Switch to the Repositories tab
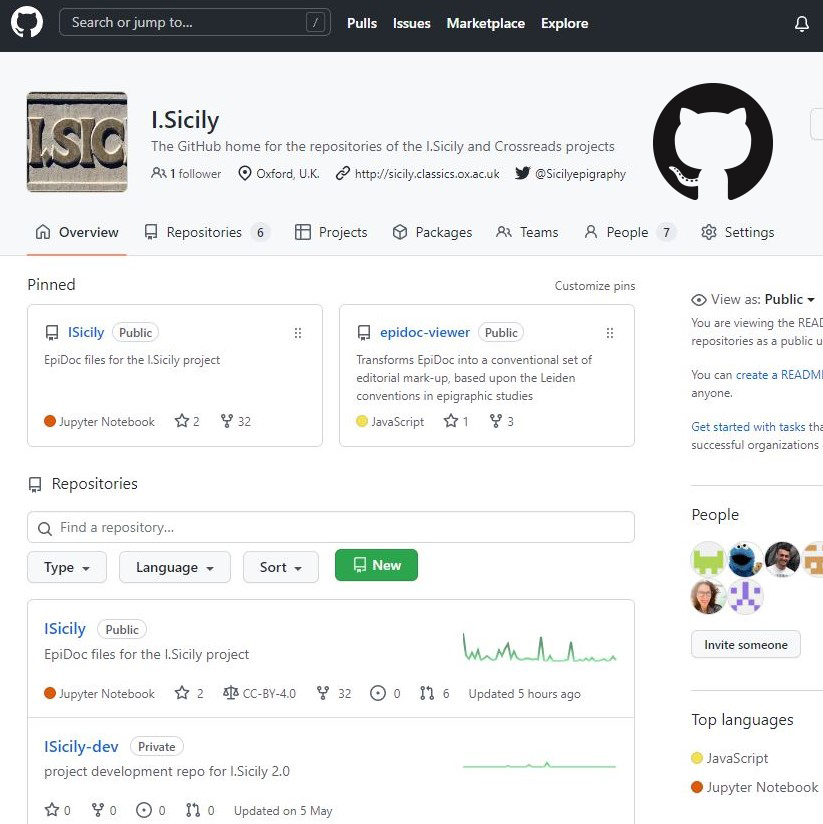The height and width of the screenshot is (824, 823). 206,232
